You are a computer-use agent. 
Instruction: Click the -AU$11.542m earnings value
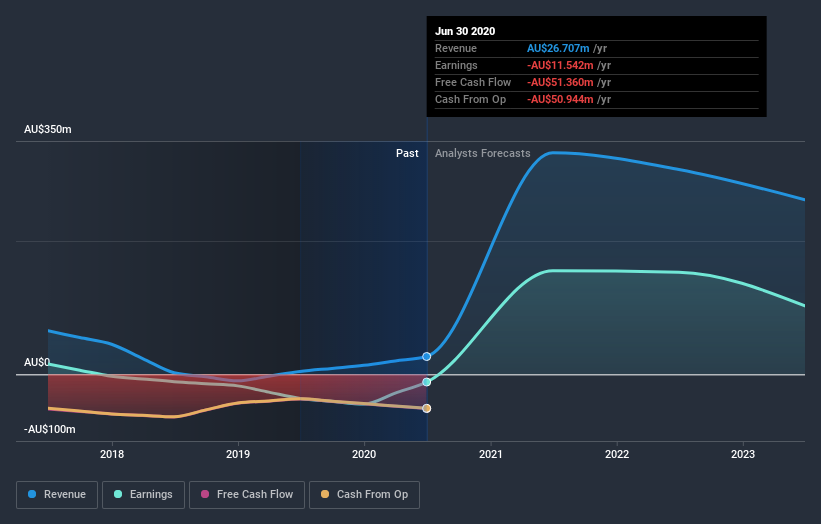click(560, 65)
